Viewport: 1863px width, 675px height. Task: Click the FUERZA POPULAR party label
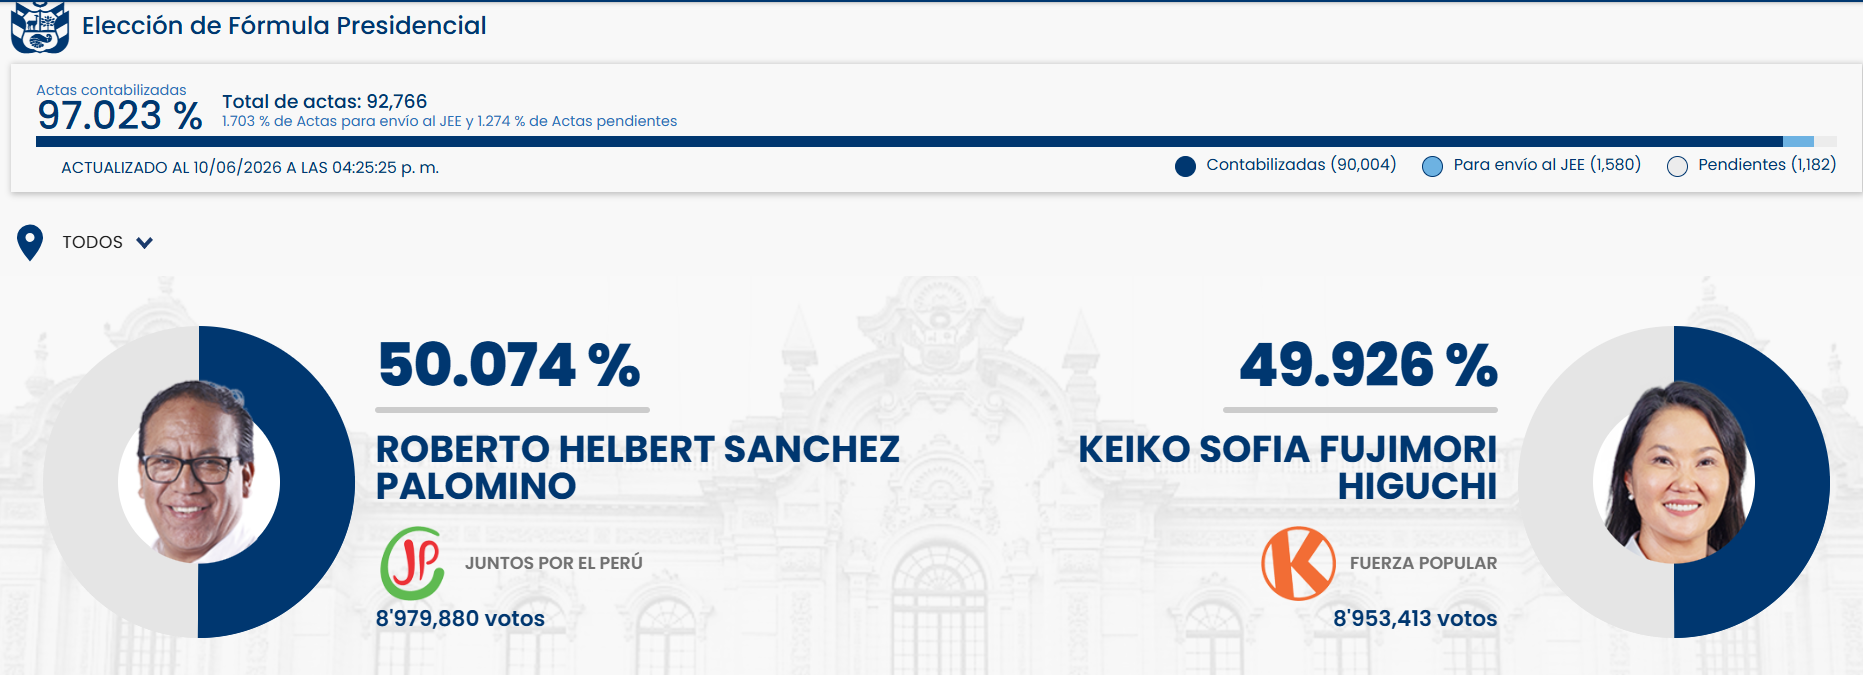pos(1423,563)
